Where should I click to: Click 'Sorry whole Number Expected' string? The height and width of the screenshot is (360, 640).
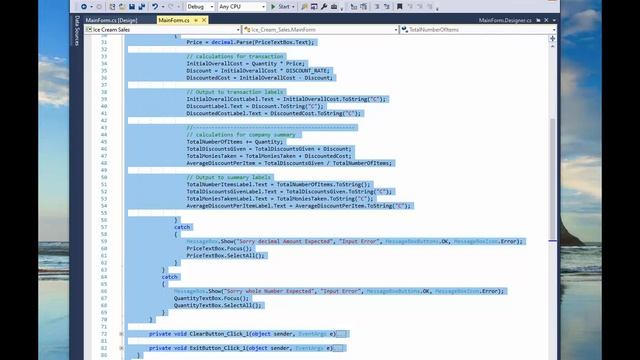point(269,291)
